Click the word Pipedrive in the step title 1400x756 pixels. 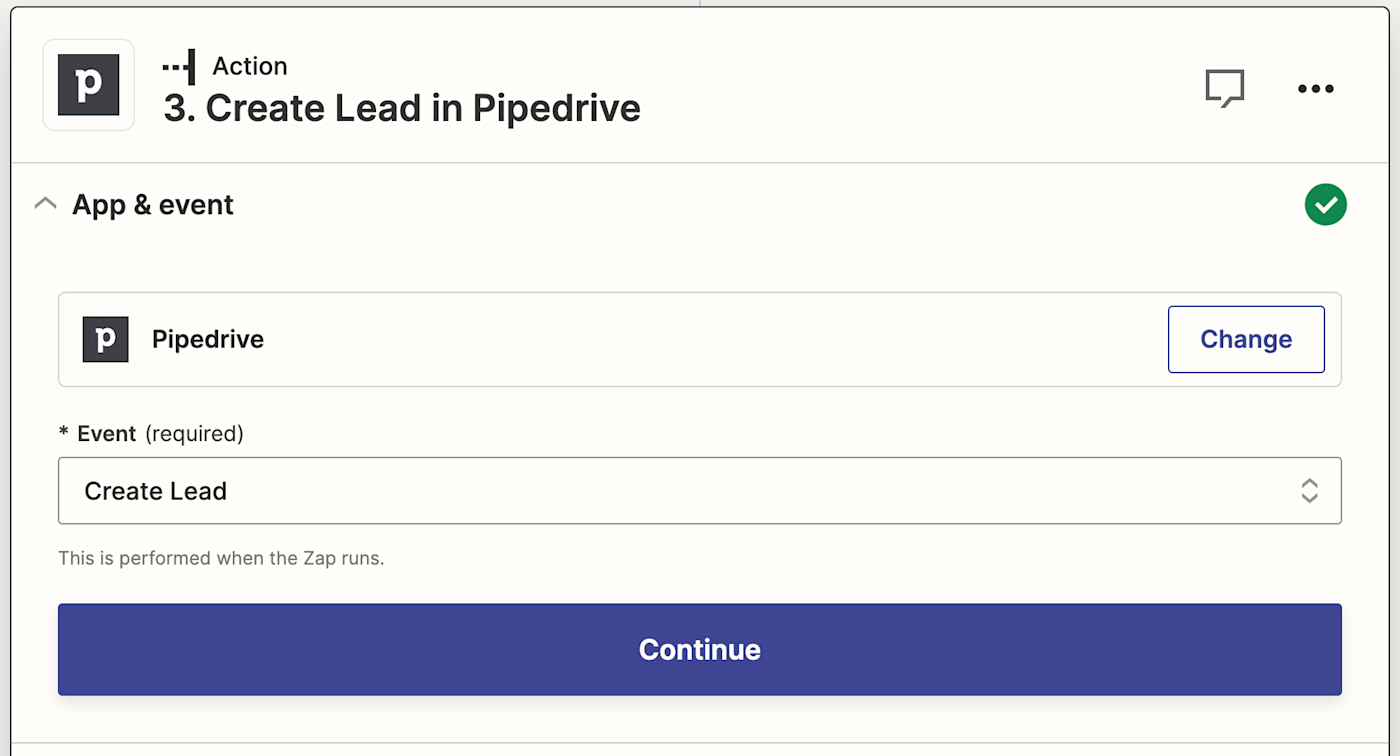(557, 108)
